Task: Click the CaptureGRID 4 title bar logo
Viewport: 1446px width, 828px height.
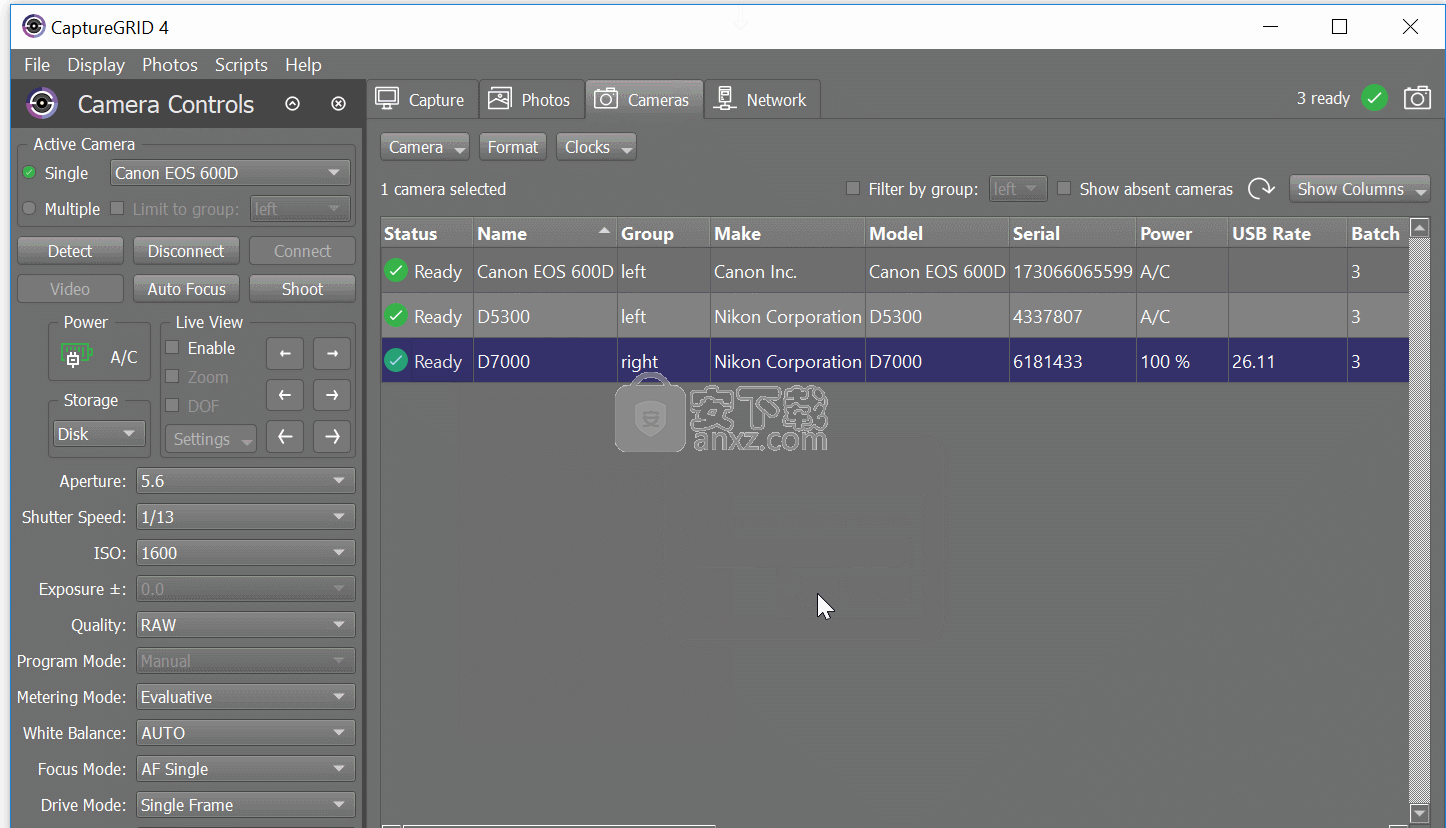Action: pos(33,27)
